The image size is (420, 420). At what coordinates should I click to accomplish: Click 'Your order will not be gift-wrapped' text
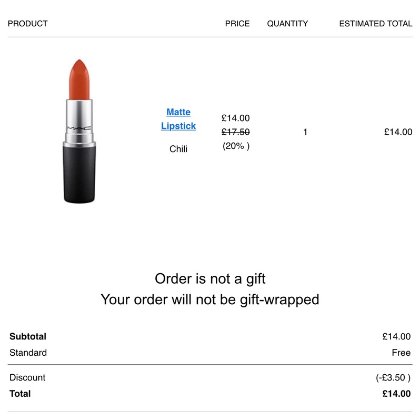pos(210,299)
